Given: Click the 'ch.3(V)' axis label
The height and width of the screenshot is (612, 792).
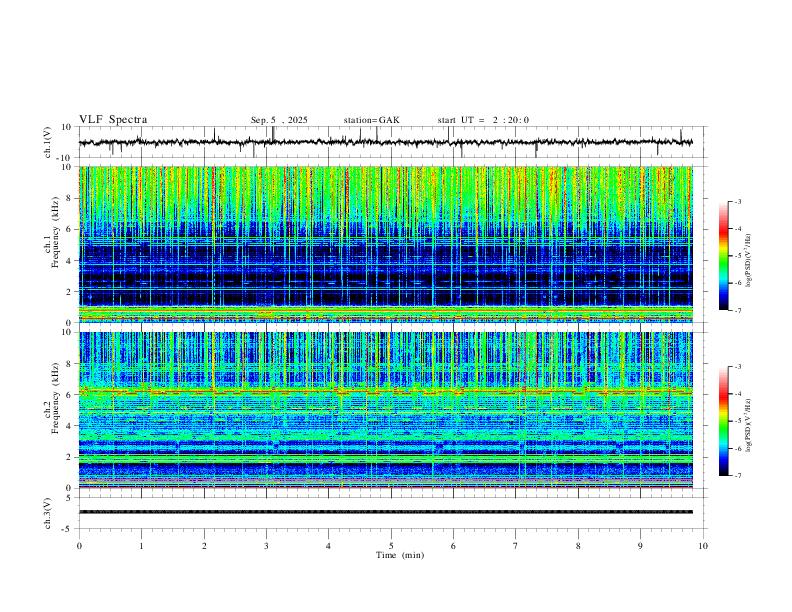Looking at the screenshot, I should [x=48, y=513].
